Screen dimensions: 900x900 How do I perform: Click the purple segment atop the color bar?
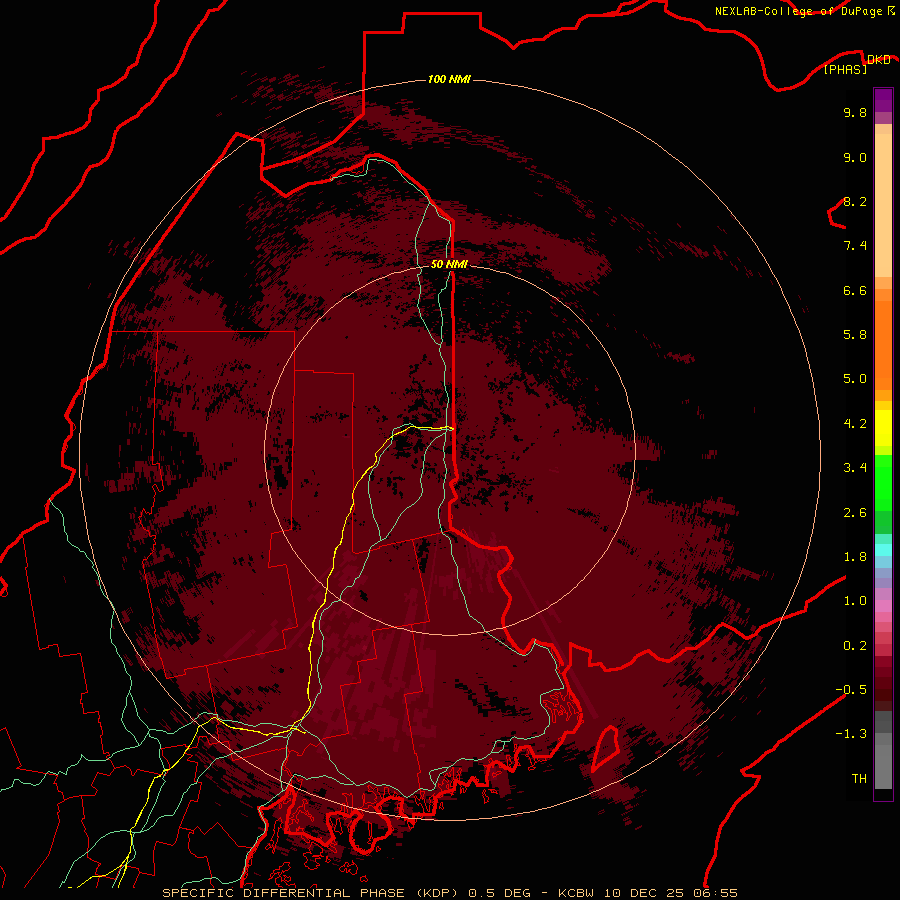point(883,100)
